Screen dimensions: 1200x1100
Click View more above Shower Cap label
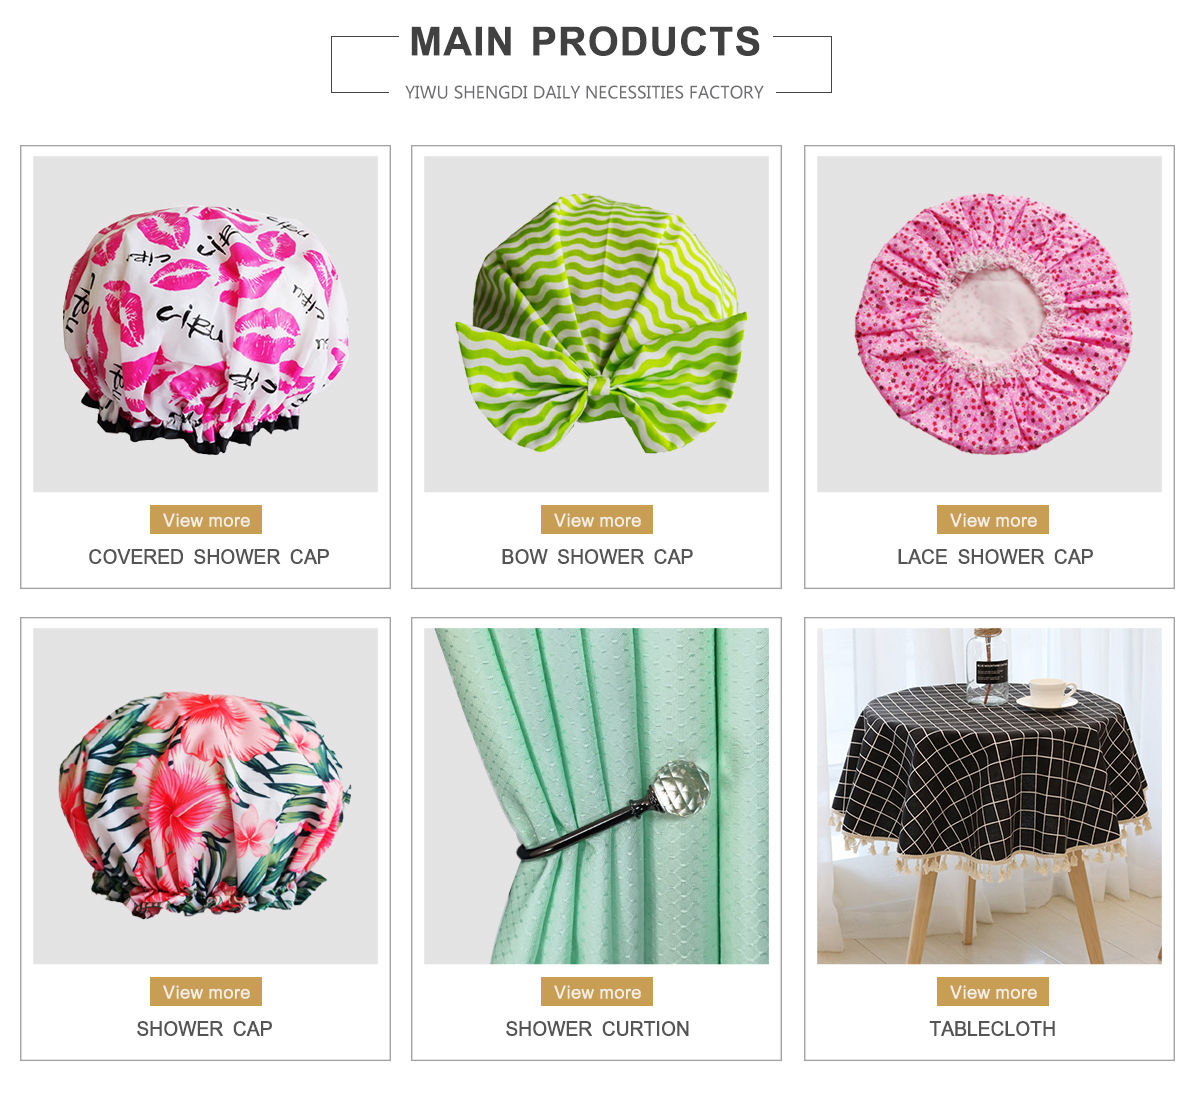pyautogui.click(x=206, y=992)
